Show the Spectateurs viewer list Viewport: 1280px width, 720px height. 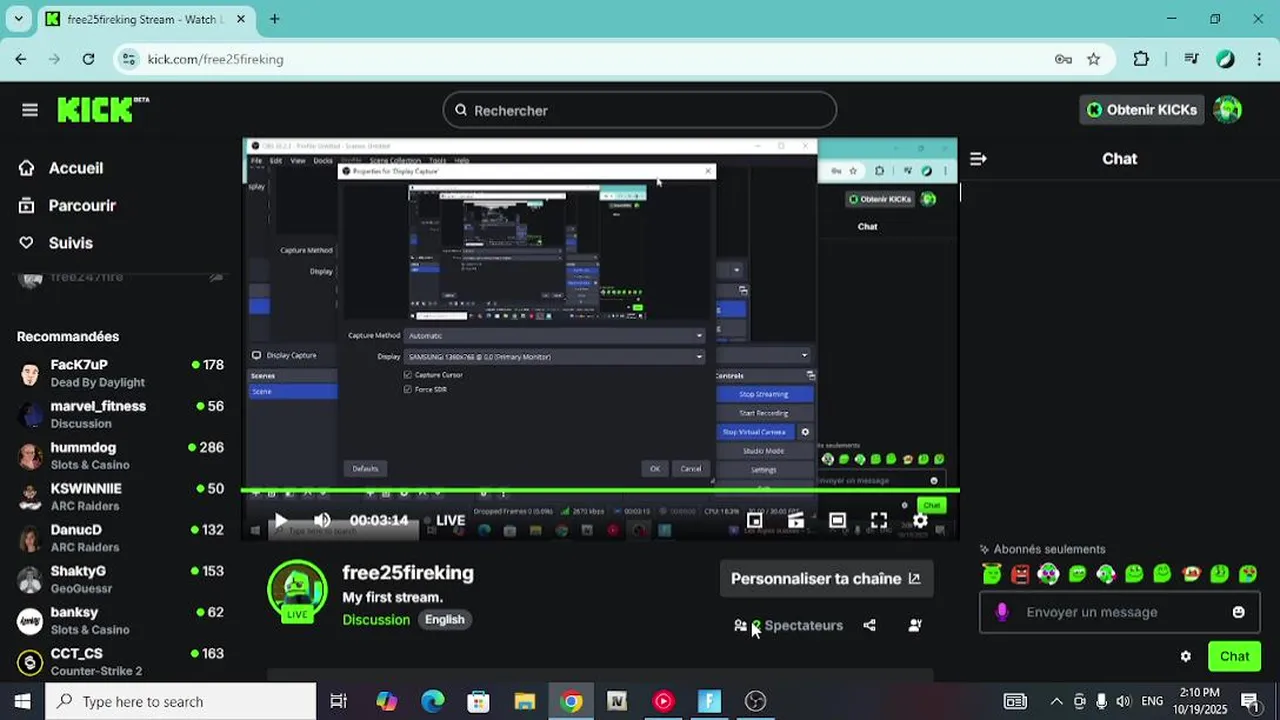(789, 625)
